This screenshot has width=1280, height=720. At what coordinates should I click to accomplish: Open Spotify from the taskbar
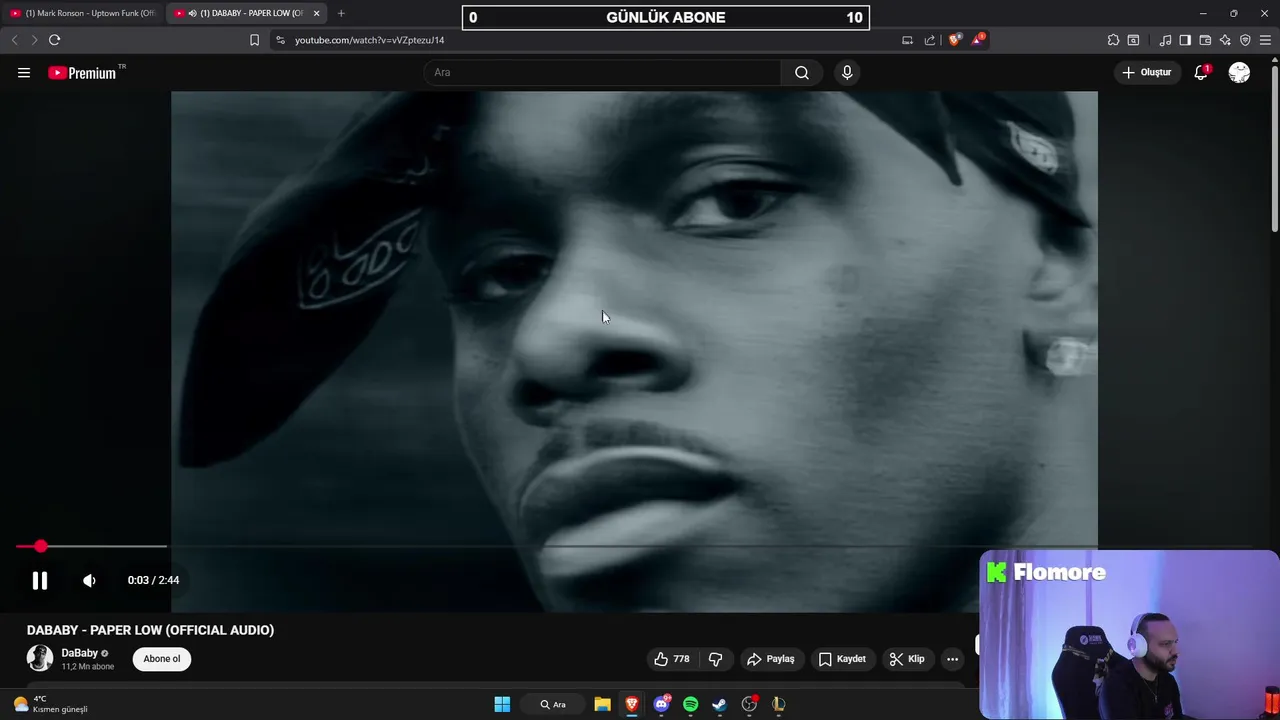[x=690, y=704]
